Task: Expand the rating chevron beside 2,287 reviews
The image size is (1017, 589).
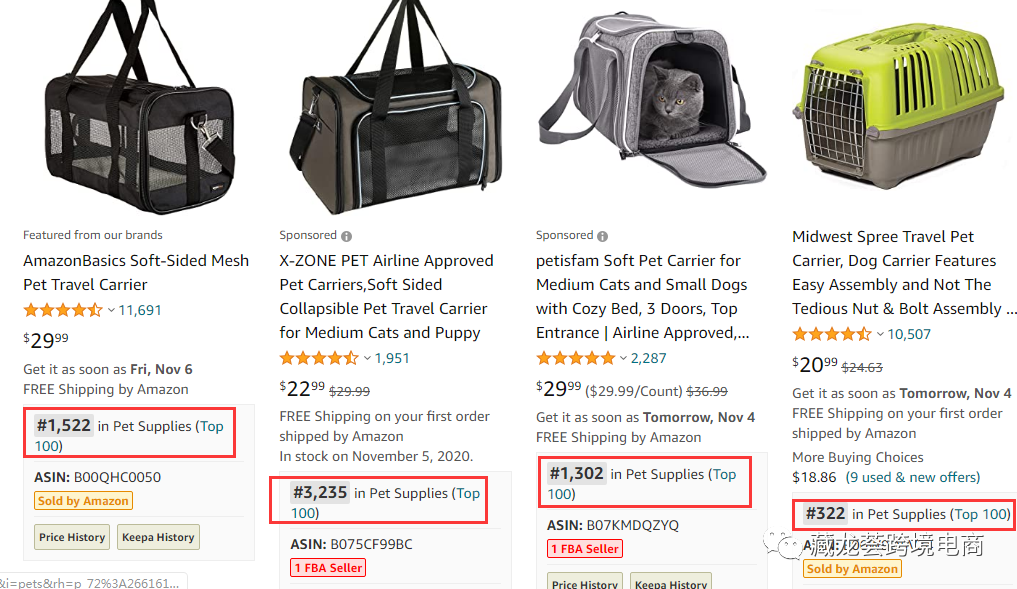Action: click(624, 358)
